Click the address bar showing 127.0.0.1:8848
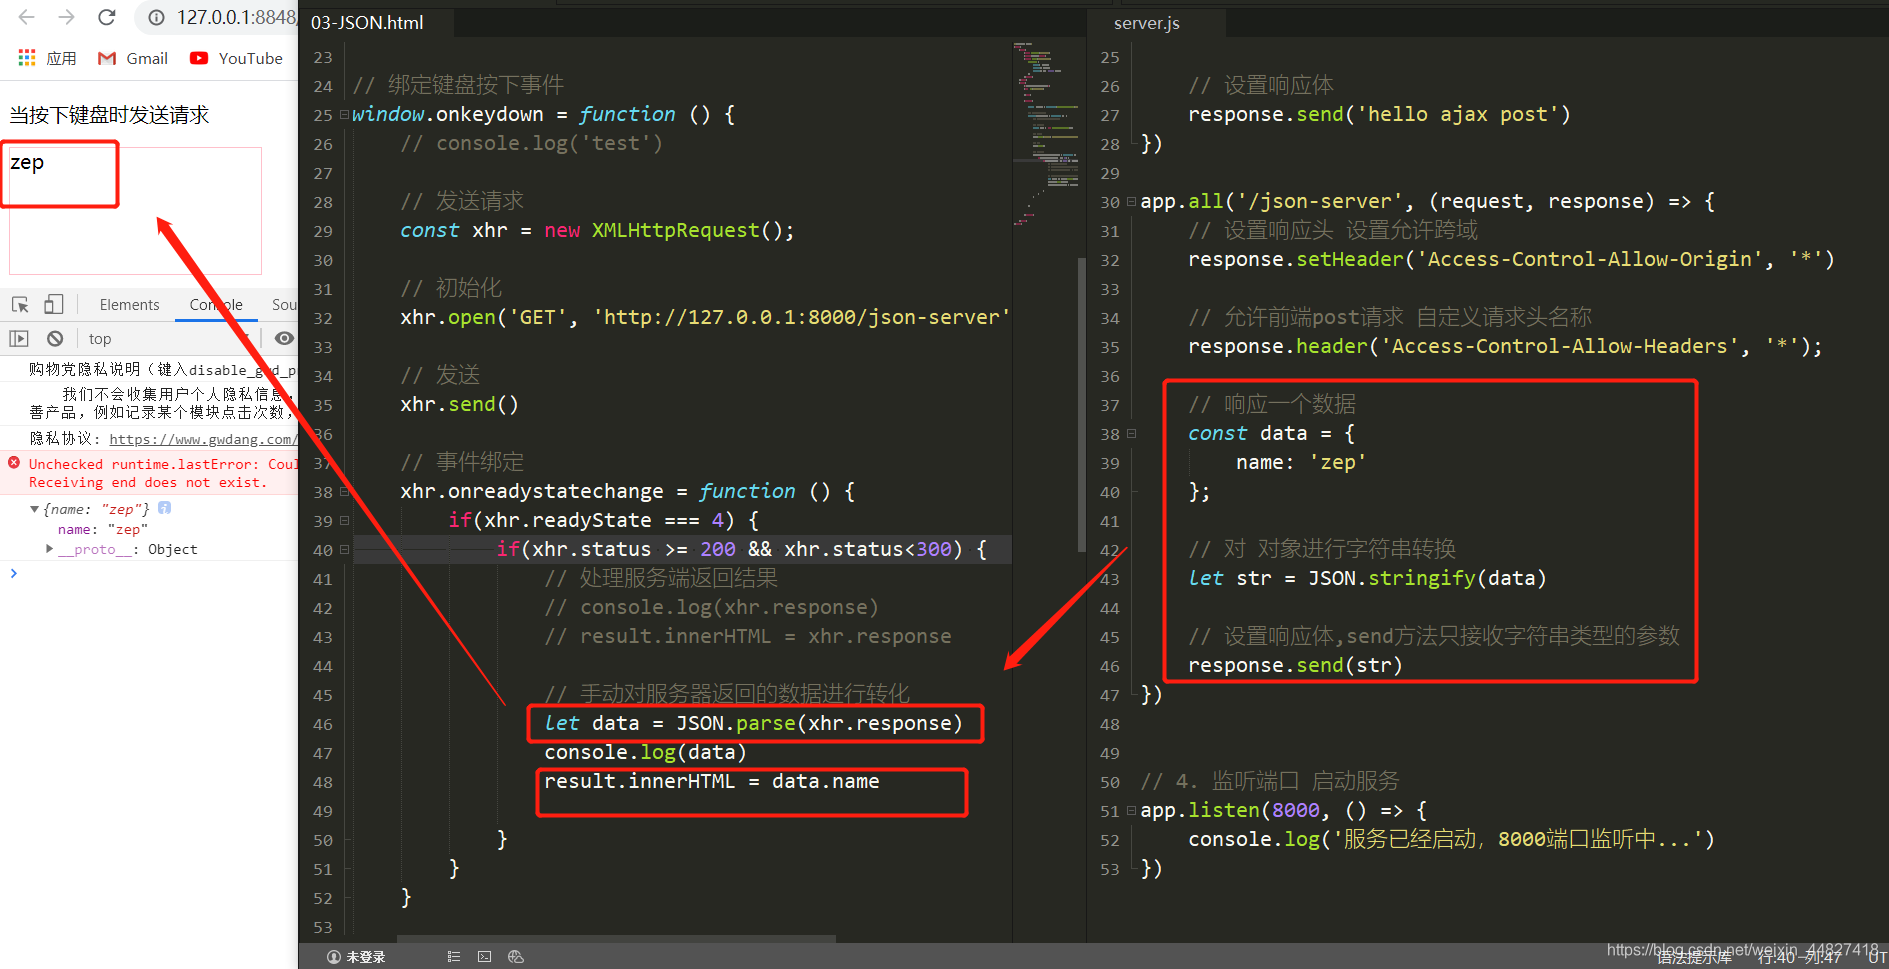This screenshot has width=1889, height=969. (x=236, y=17)
